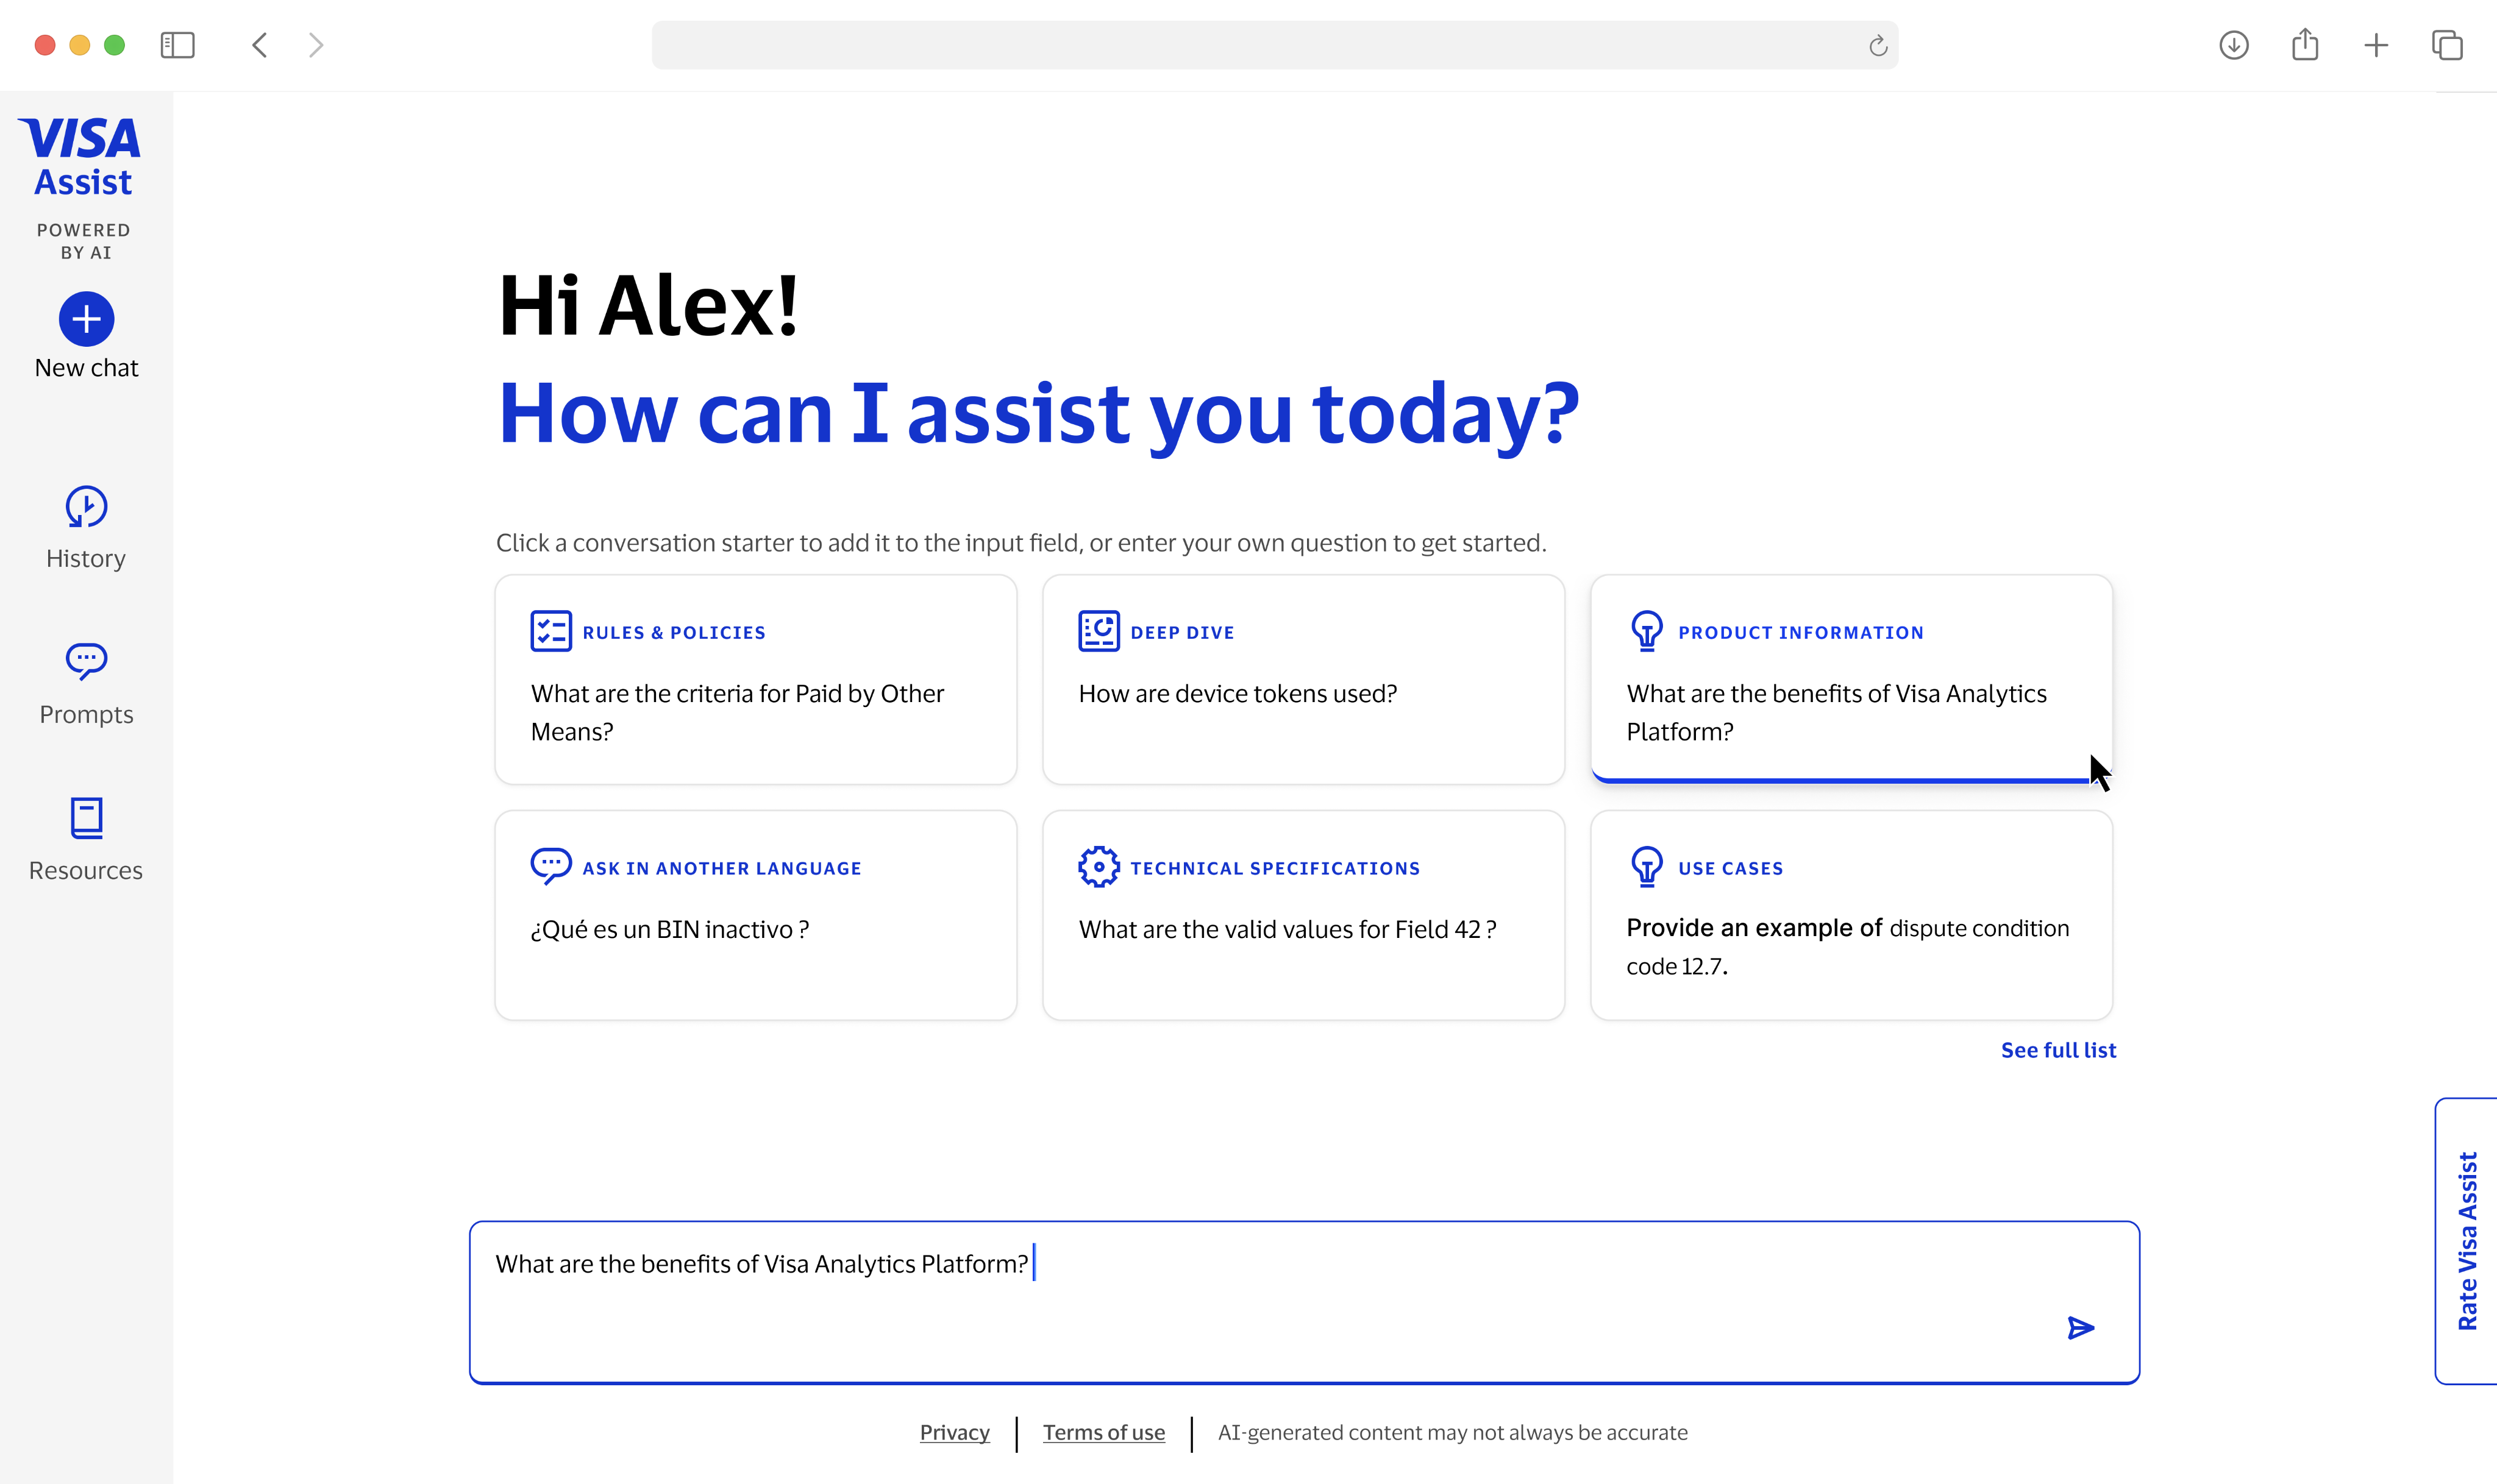This screenshot has width=2497, height=1484.
Task: Click the Rules & Policies checklist icon
Action: click(551, 630)
